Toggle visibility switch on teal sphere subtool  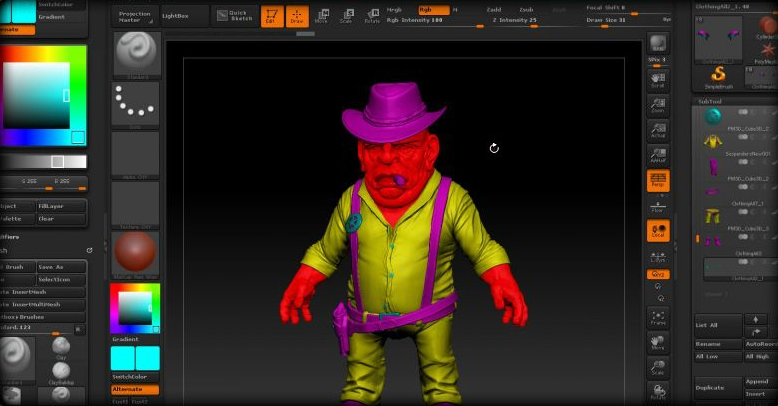click(743, 112)
